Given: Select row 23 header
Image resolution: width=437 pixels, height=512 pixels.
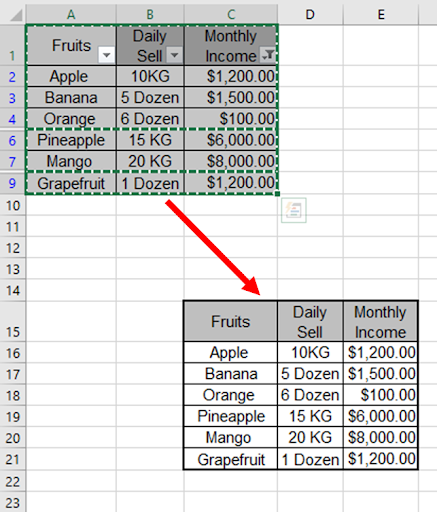Looking at the screenshot, I should [x=12, y=502].
